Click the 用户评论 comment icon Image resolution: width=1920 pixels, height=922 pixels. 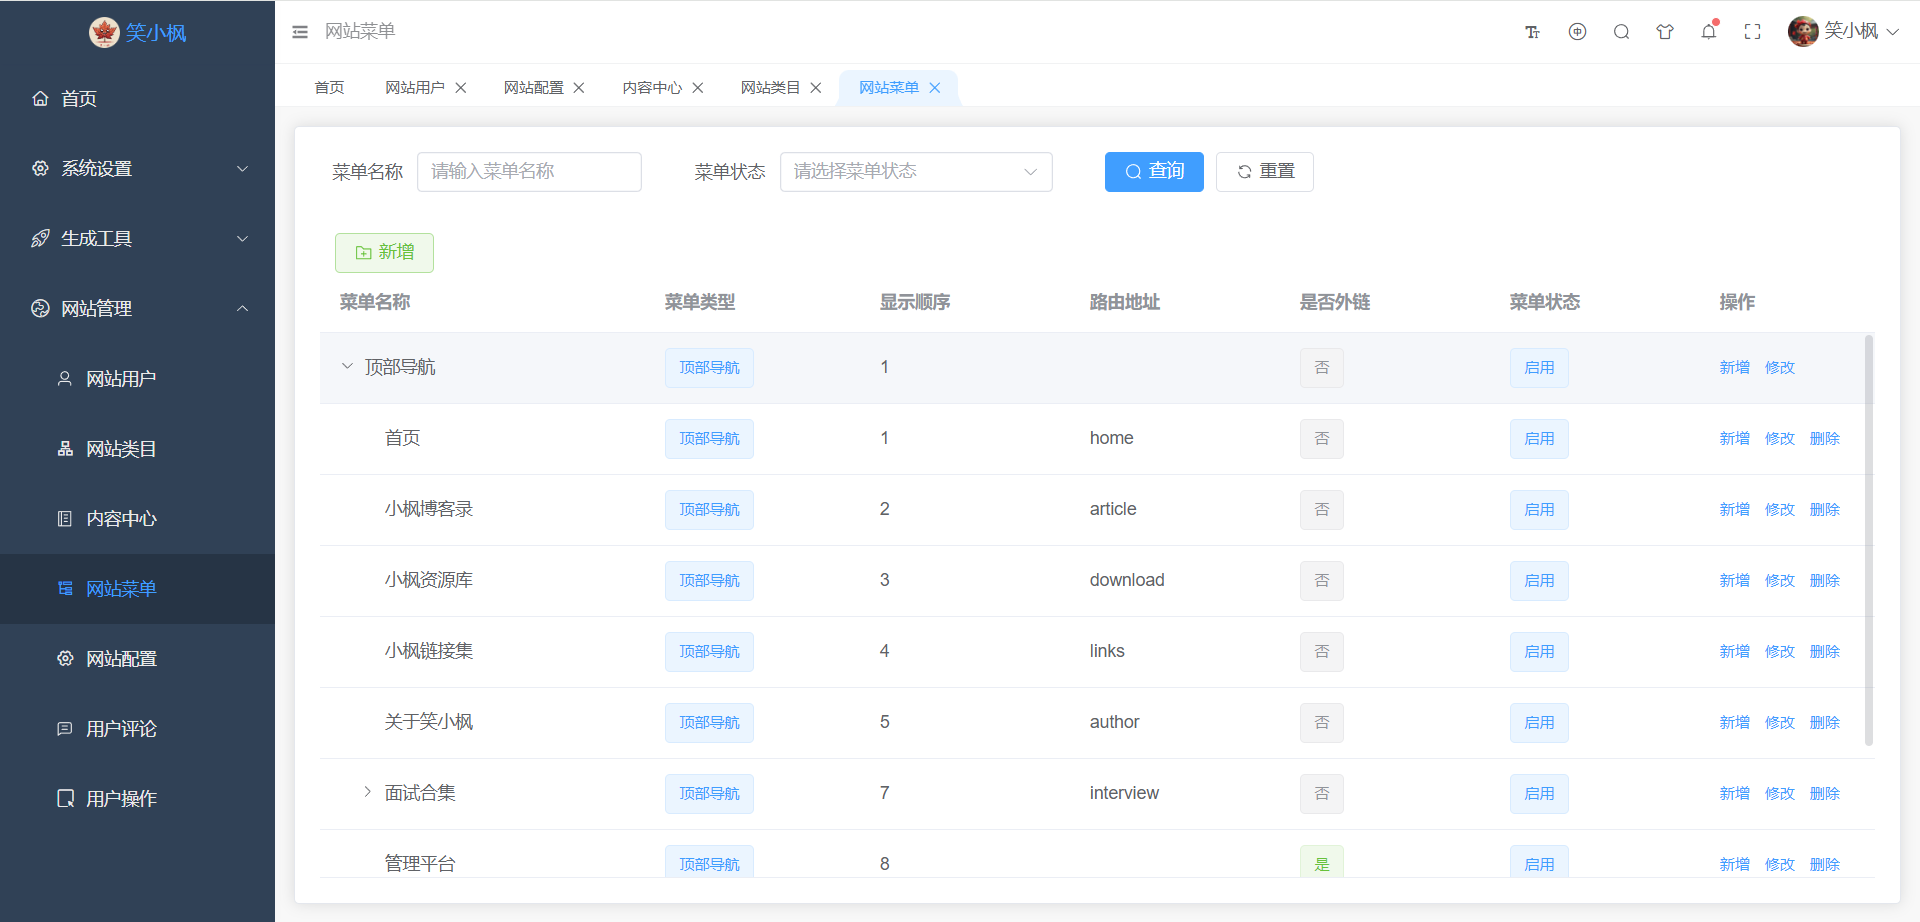[65, 728]
